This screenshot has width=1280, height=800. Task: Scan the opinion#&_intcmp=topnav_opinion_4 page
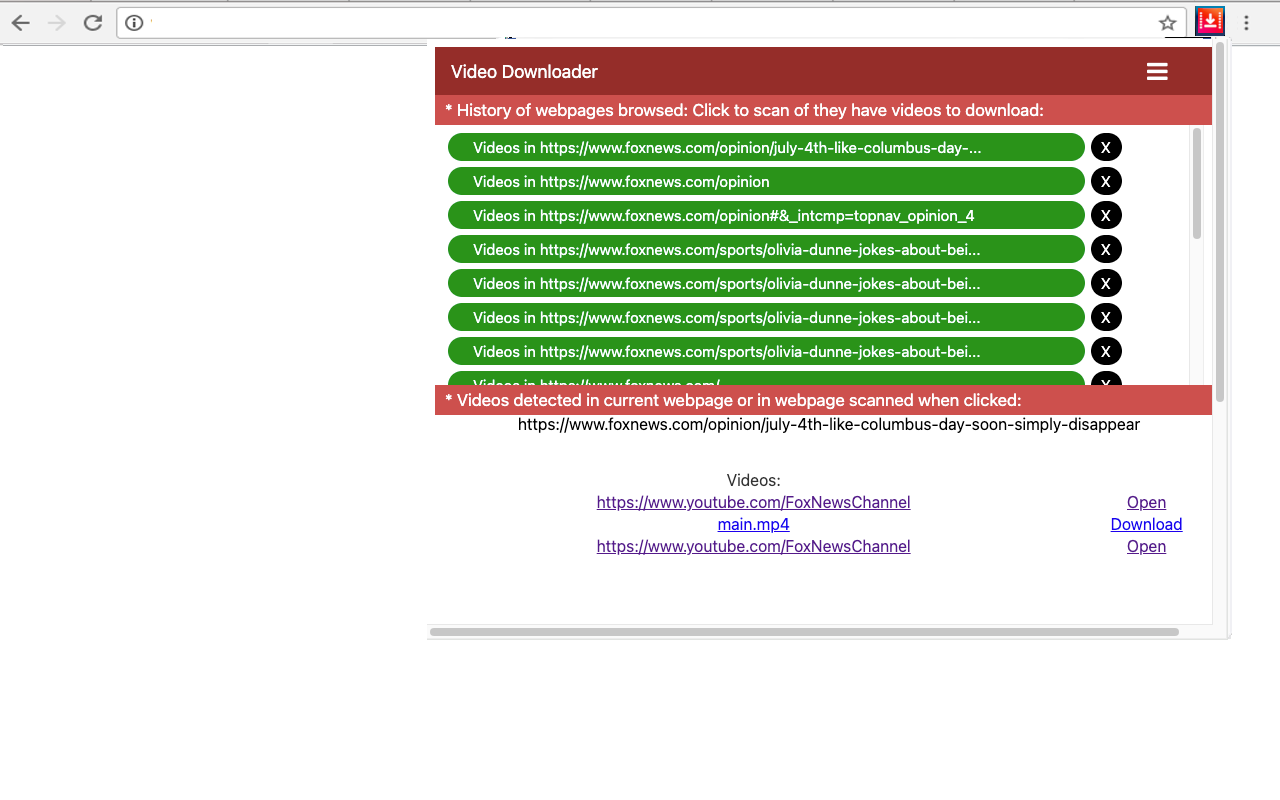[x=766, y=215]
